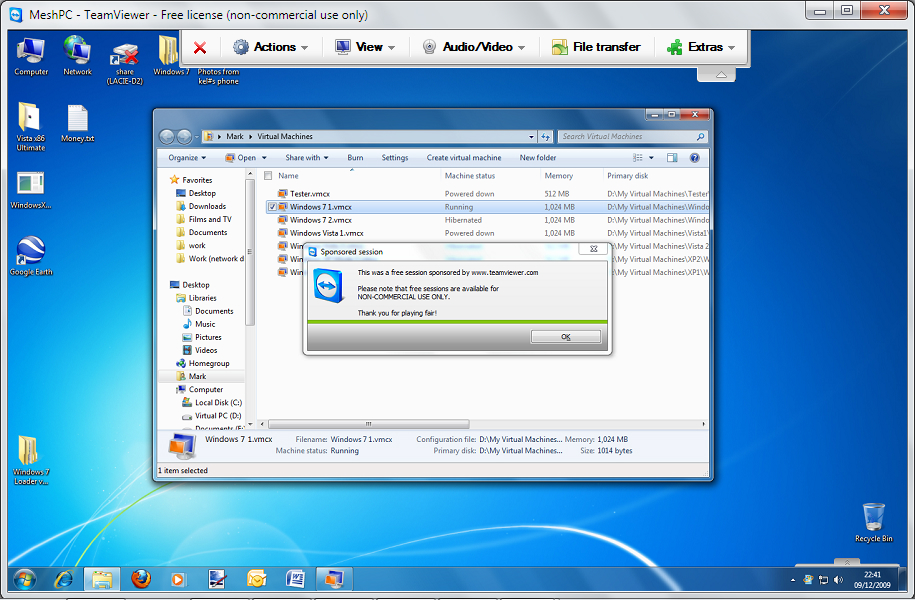Click File transfer in the TeamViewer toolbar
Image resolution: width=915 pixels, height=600 pixels.
pos(596,47)
